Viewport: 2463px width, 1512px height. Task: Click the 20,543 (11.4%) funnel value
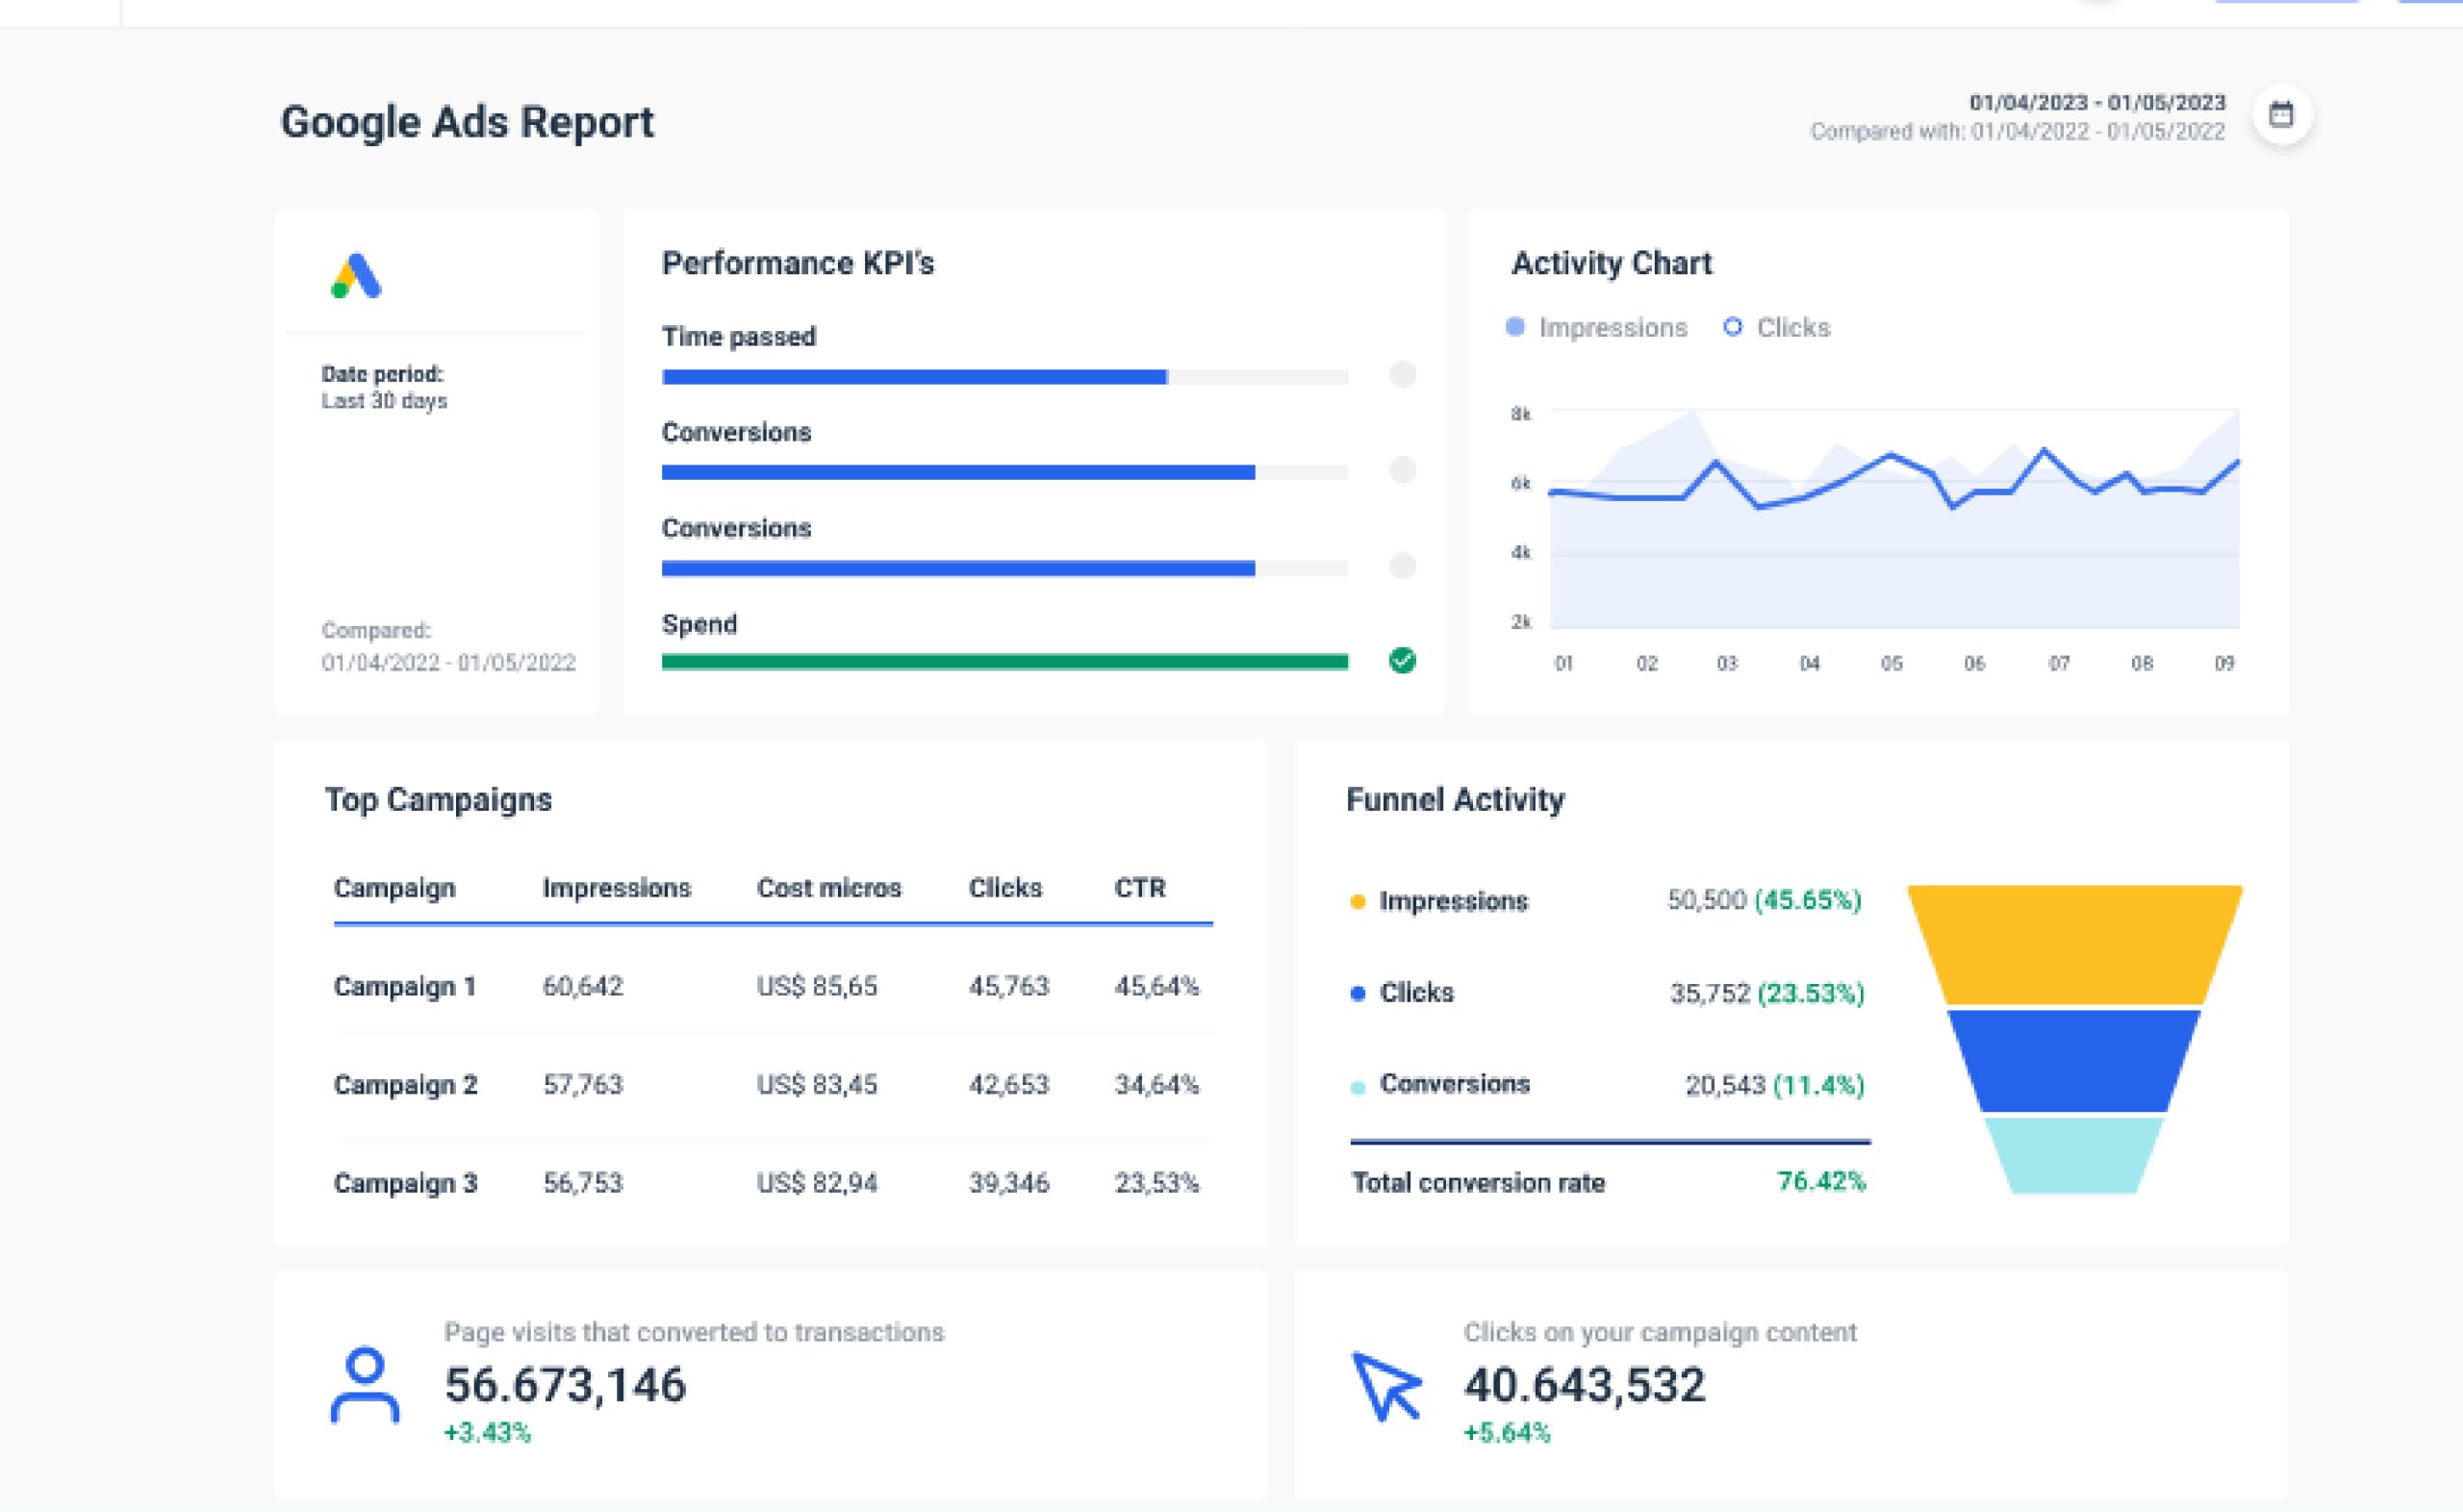click(x=1775, y=1085)
